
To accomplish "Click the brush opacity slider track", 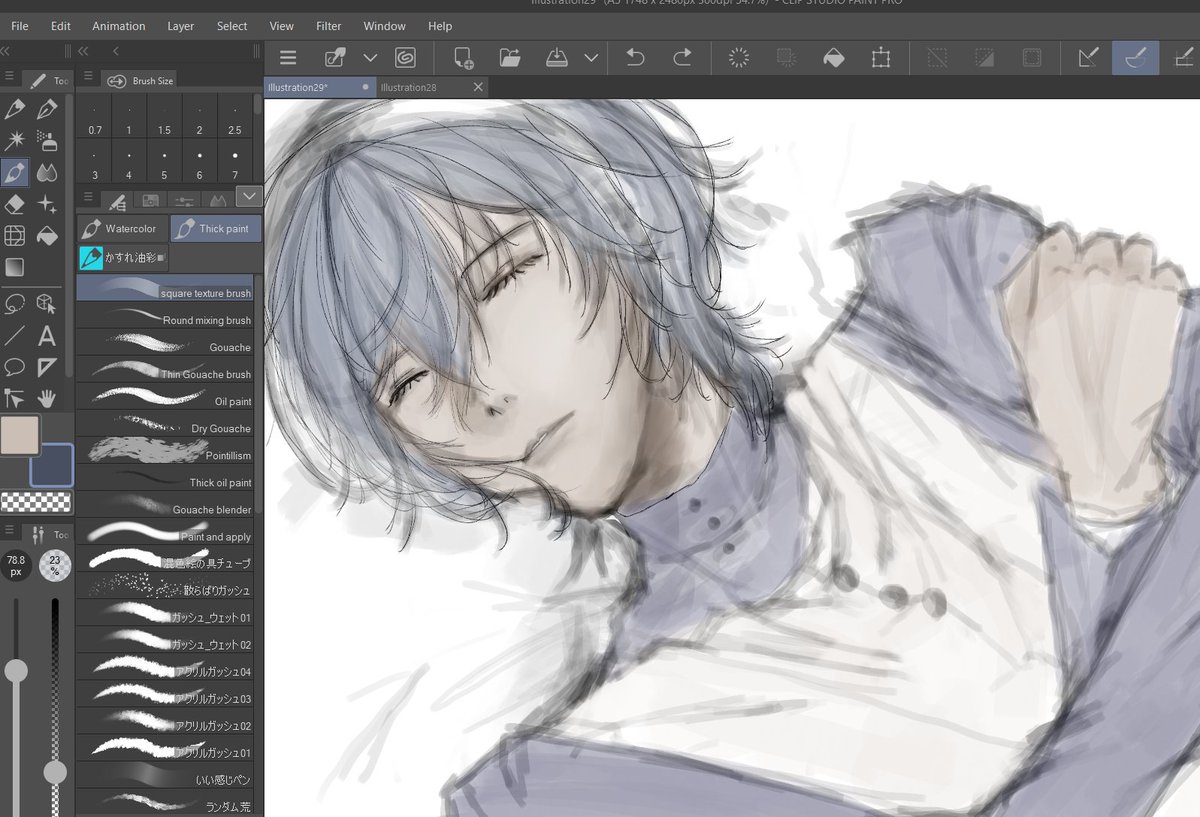I will point(55,705).
